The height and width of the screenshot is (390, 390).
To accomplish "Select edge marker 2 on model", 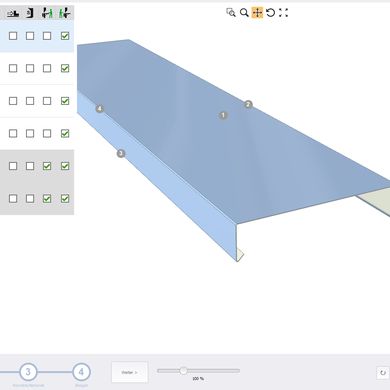I will click(248, 105).
